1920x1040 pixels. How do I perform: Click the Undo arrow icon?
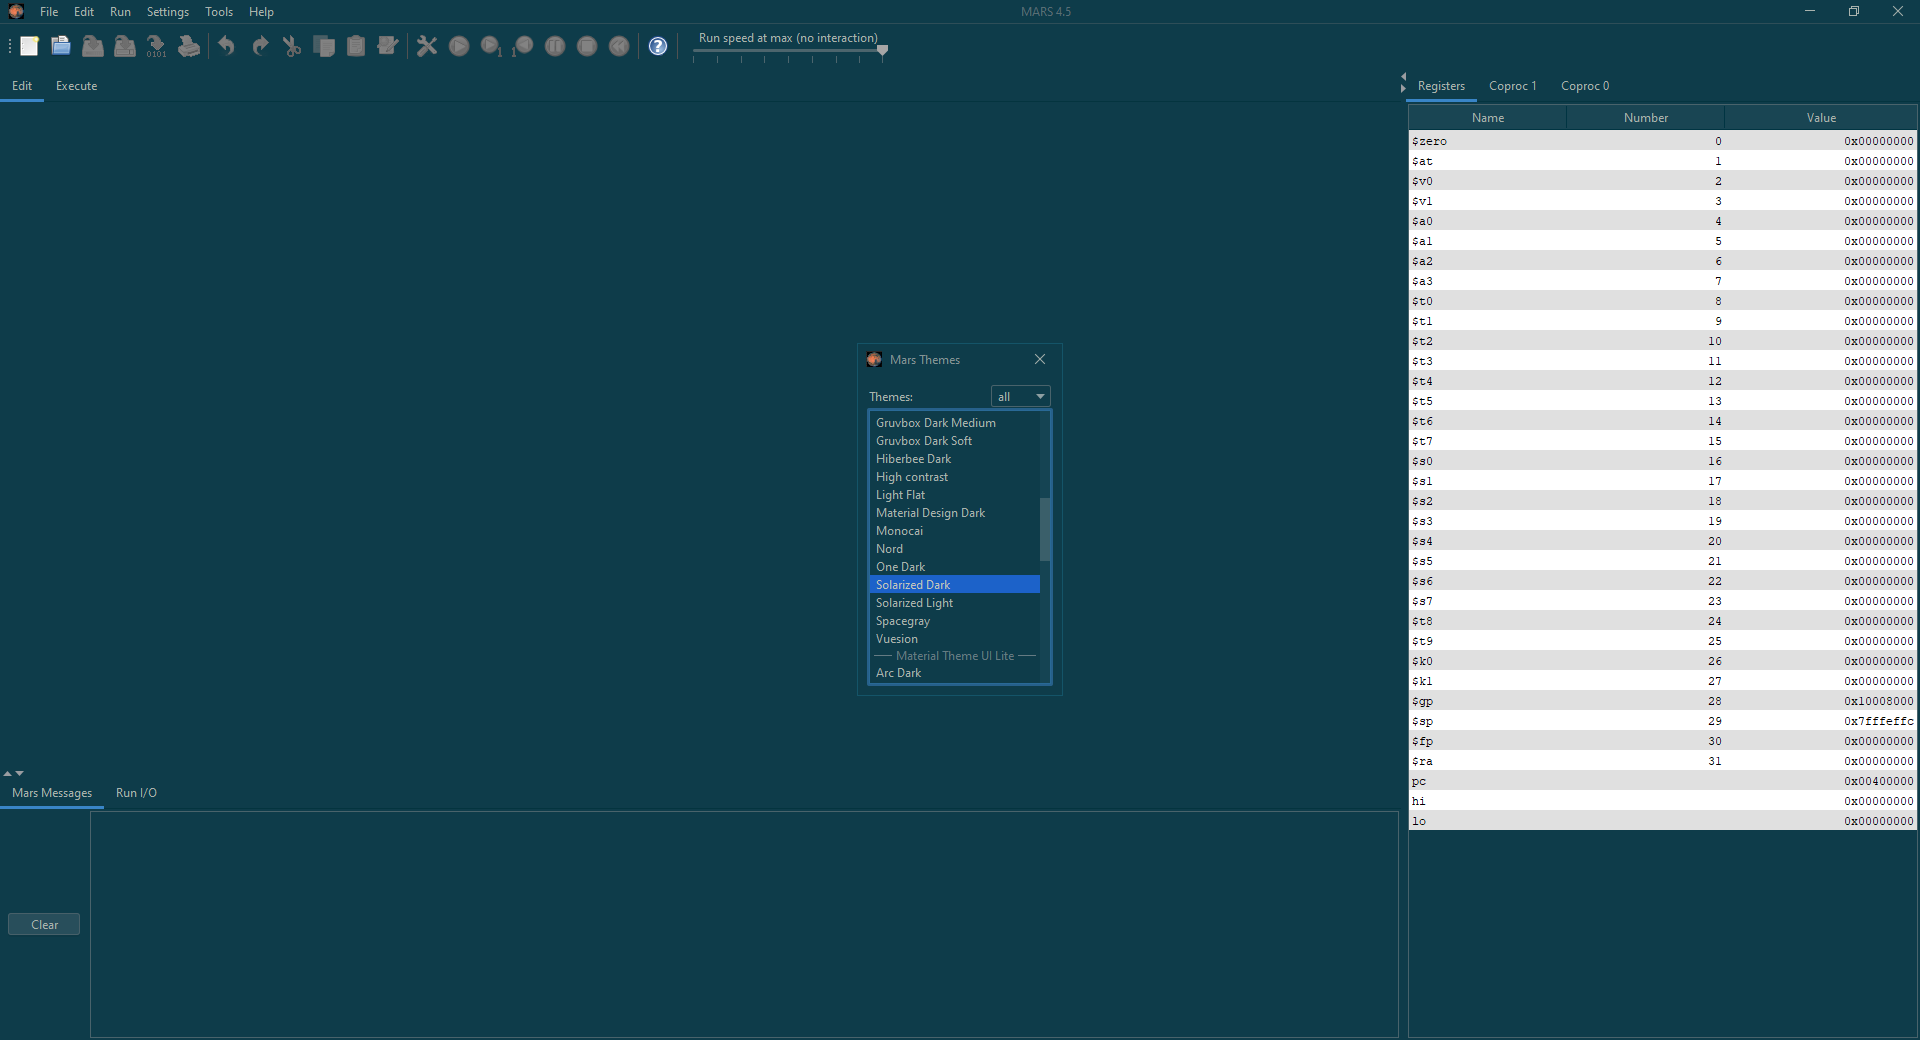point(227,46)
